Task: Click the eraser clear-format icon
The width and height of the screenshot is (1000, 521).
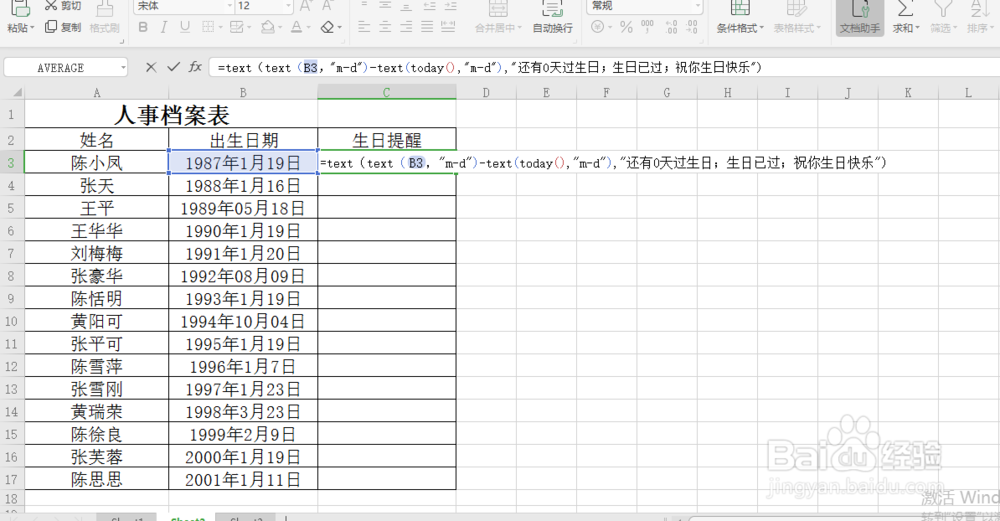Action: pyautogui.click(x=327, y=27)
